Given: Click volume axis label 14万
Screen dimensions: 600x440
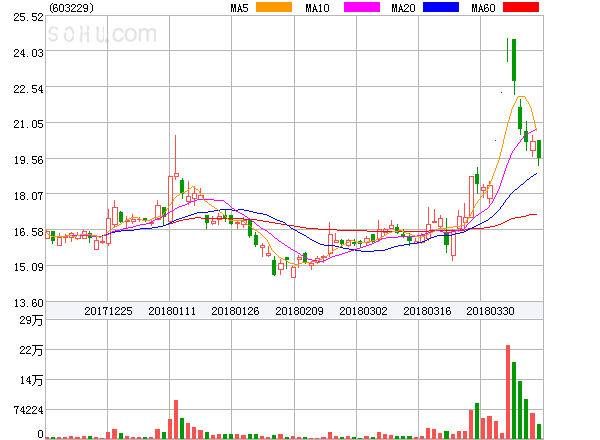Looking at the screenshot, I should click(31, 380).
